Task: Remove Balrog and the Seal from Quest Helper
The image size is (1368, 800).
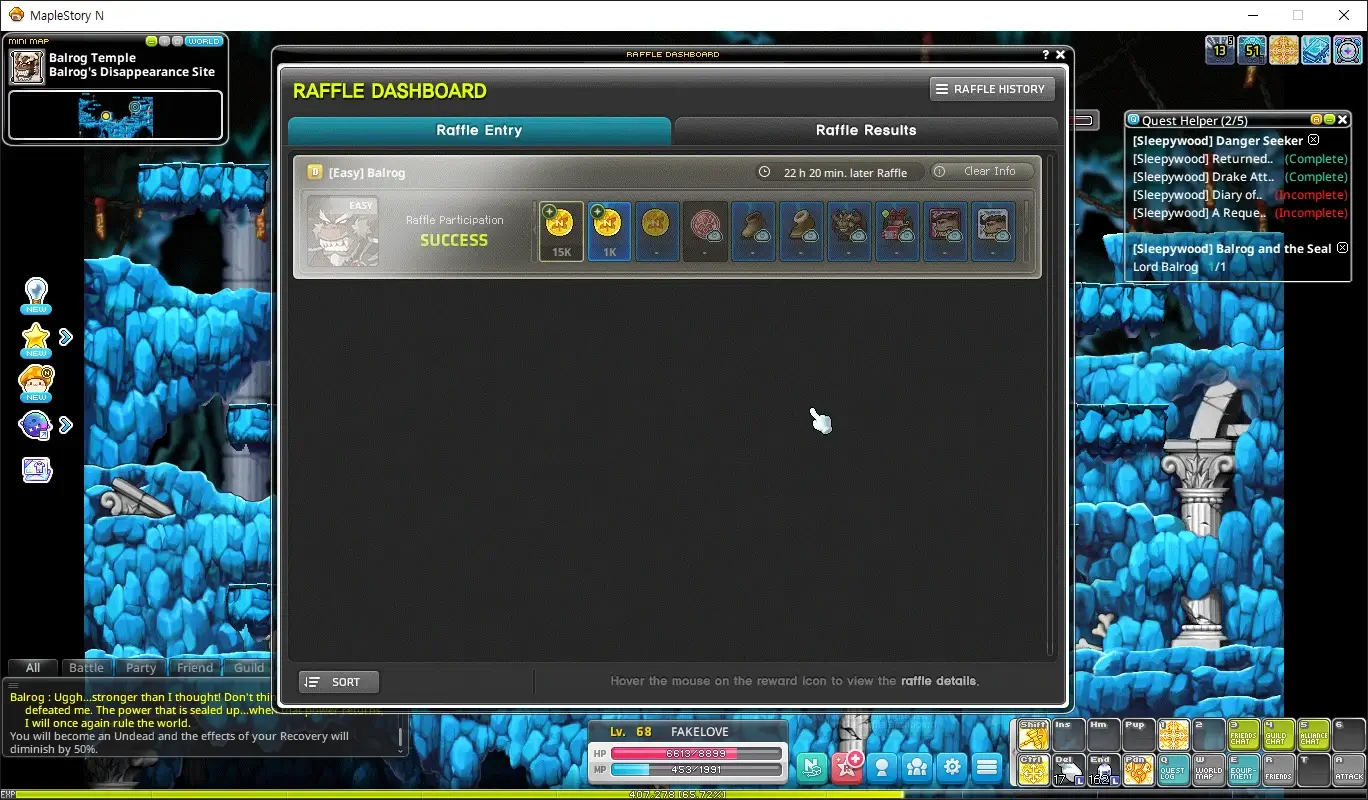Action: [x=1342, y=248]
